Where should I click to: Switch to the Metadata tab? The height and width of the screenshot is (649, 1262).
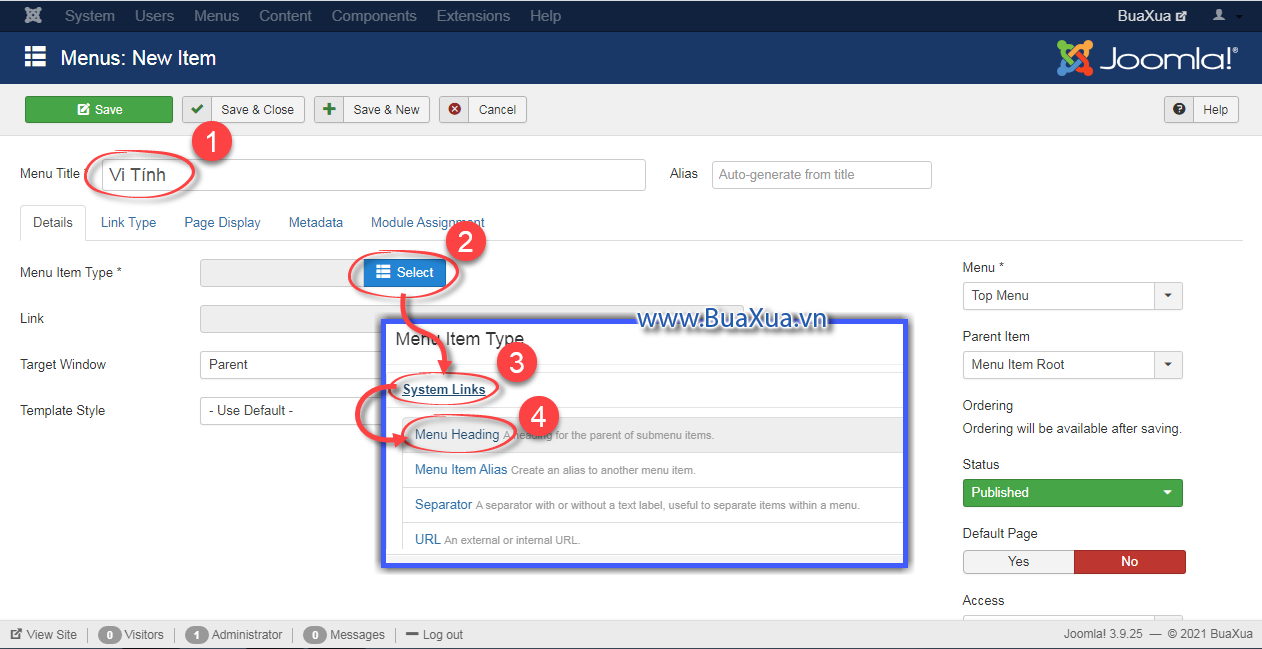316,223
